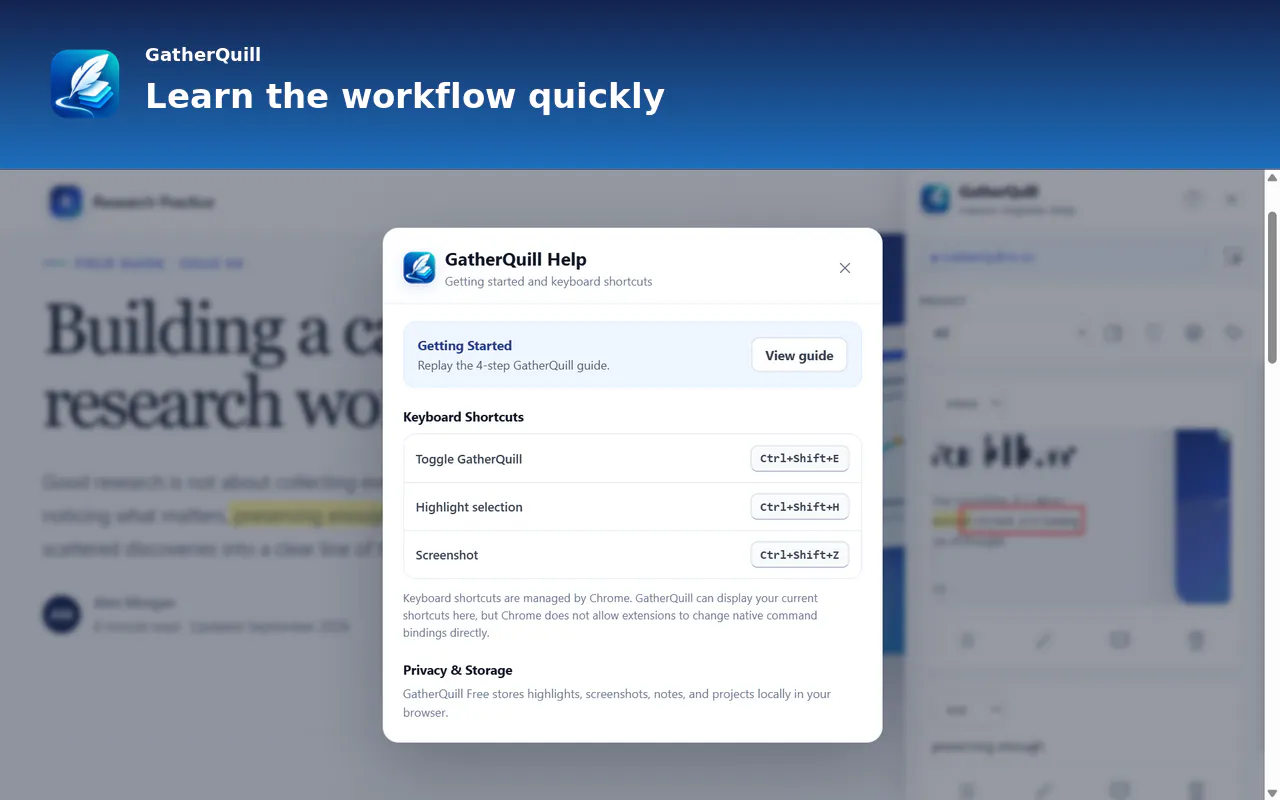Click the page scrollbar thumb
The height and width of the screenshot is (800, 1280).
(x=1272, y=287)
